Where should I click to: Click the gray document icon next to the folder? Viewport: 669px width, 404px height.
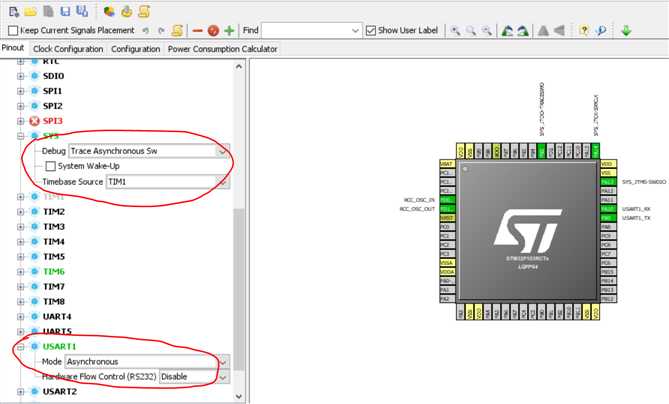pos(48,12)
